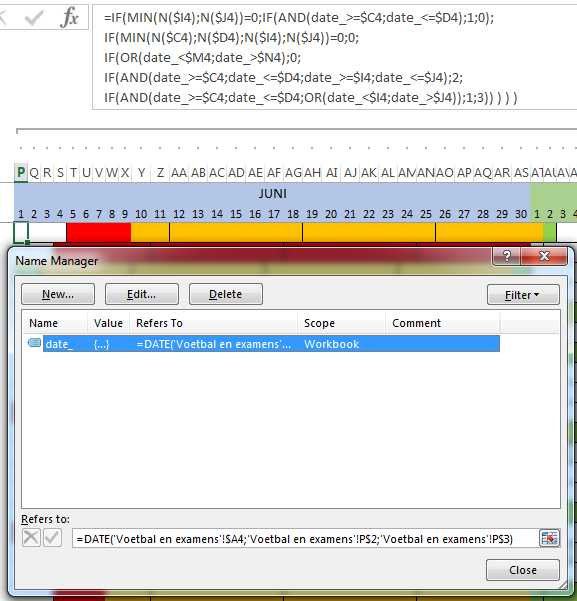This screenshot has width=577, height=601.
Task: Click the formula bar Enter checkmark
Action: [34, 18]
